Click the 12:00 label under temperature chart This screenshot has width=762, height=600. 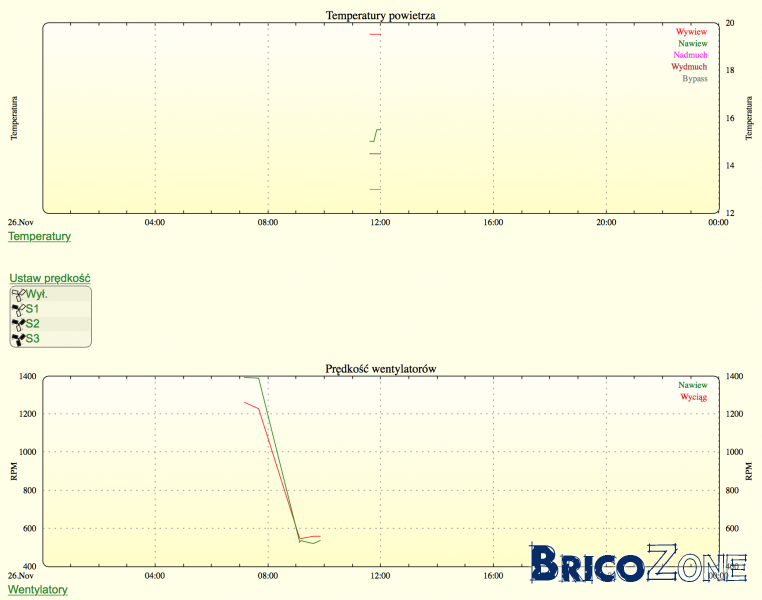click(381, 223)
